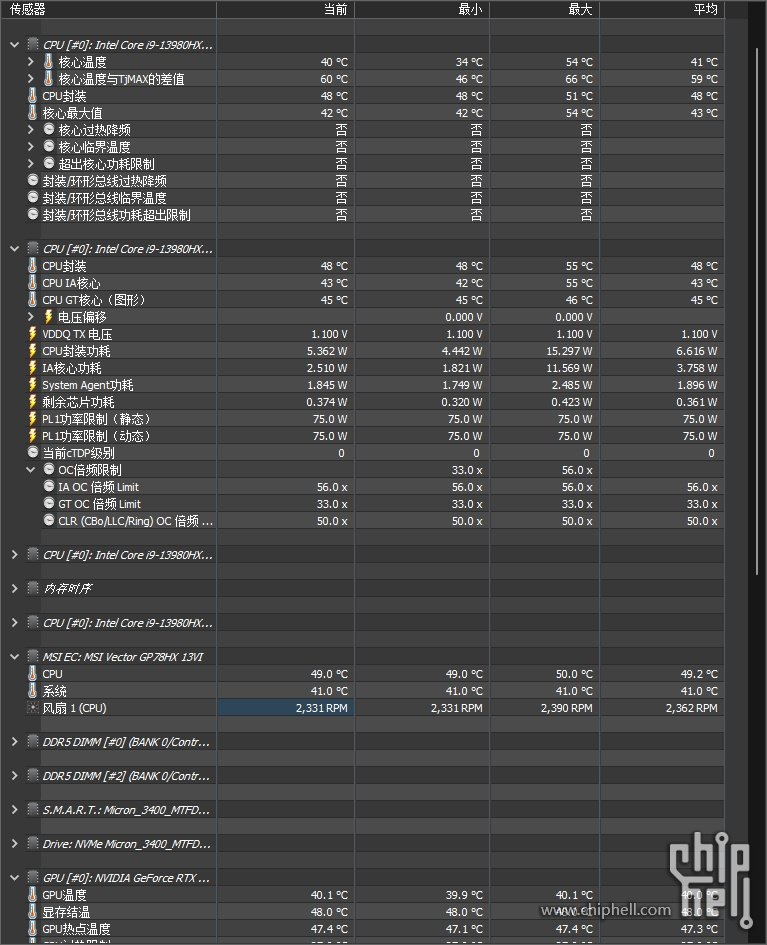767x945 pixels.
Task: Click lightning icon of CPU封装功耗
Action: coord(33,350)
